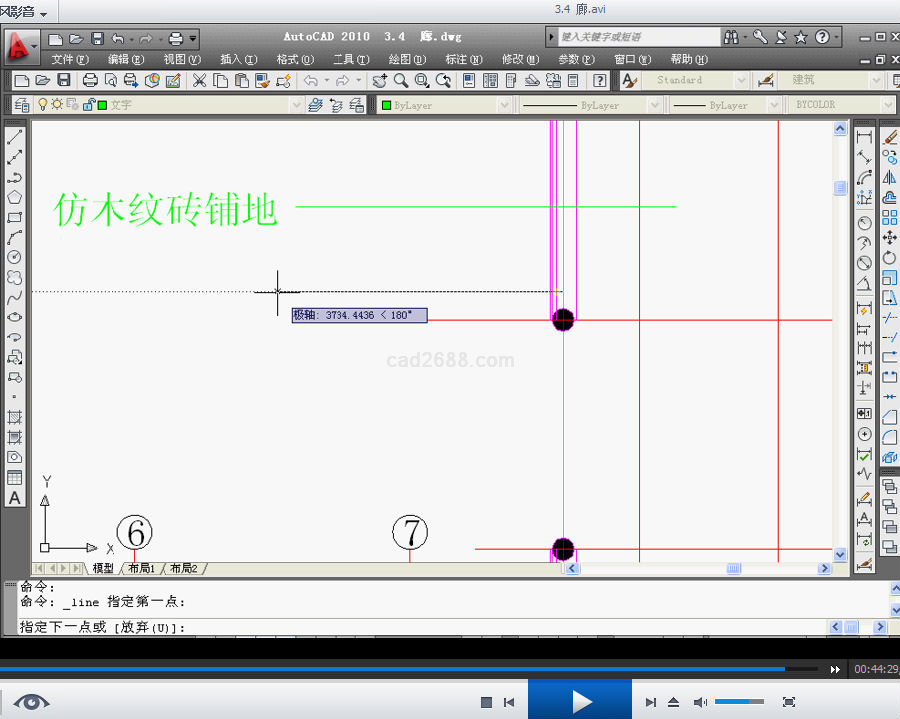
Task: Expand the Standard text style dropdown
Action: tap(741, 80)
